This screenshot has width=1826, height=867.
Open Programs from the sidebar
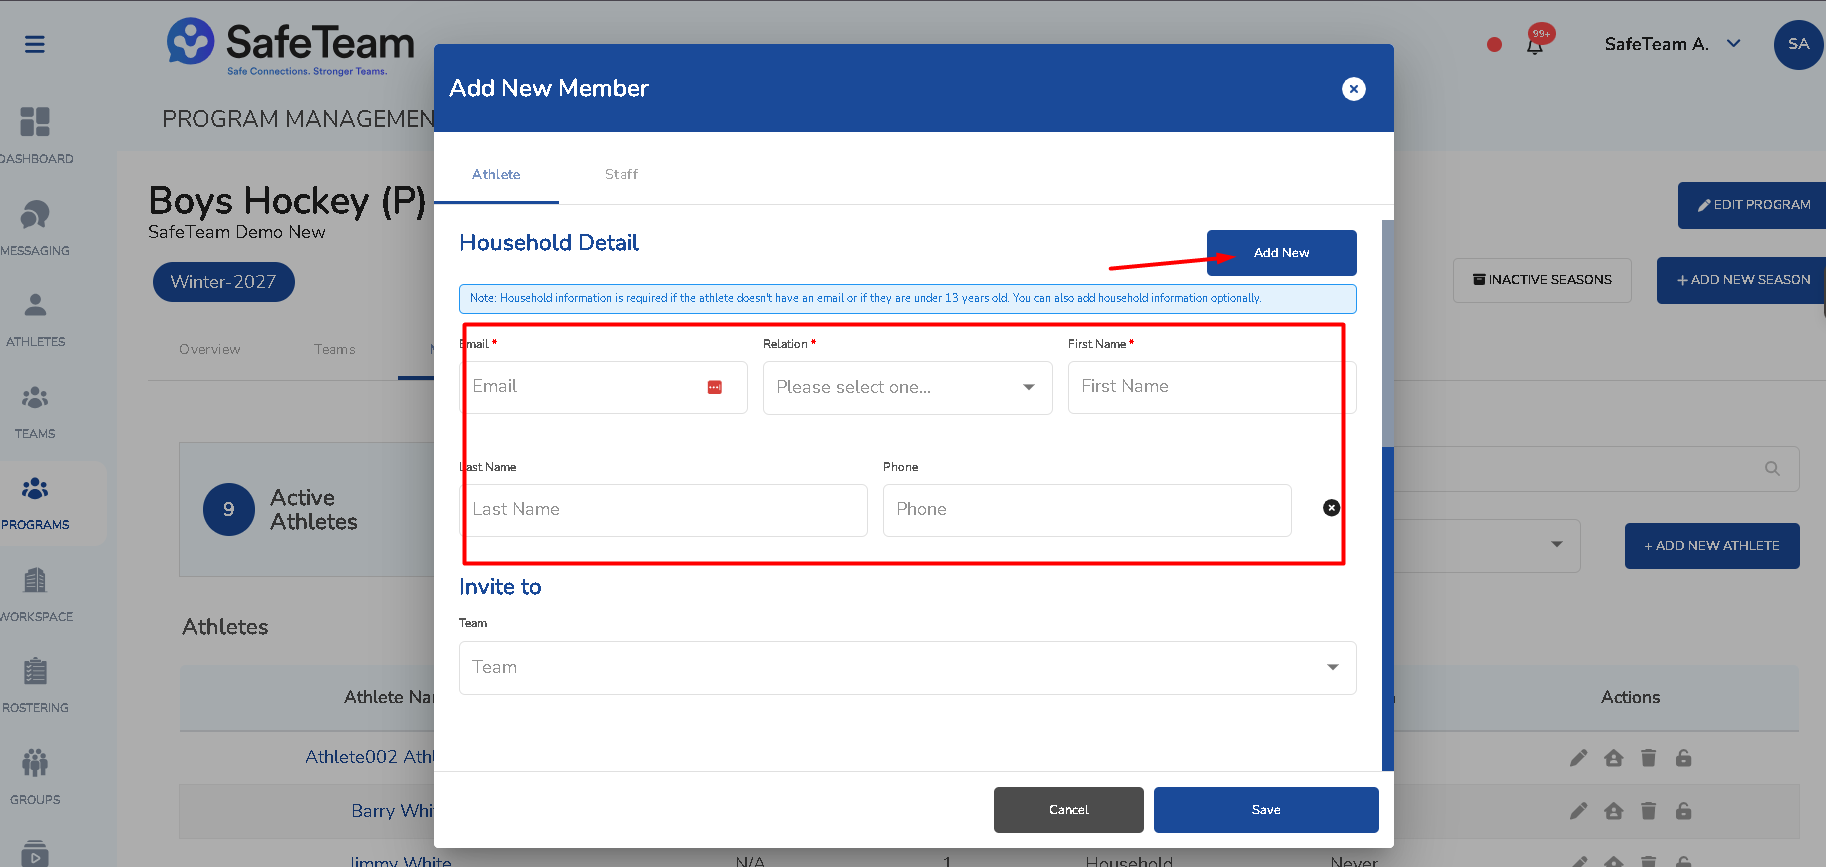[35, 503]
